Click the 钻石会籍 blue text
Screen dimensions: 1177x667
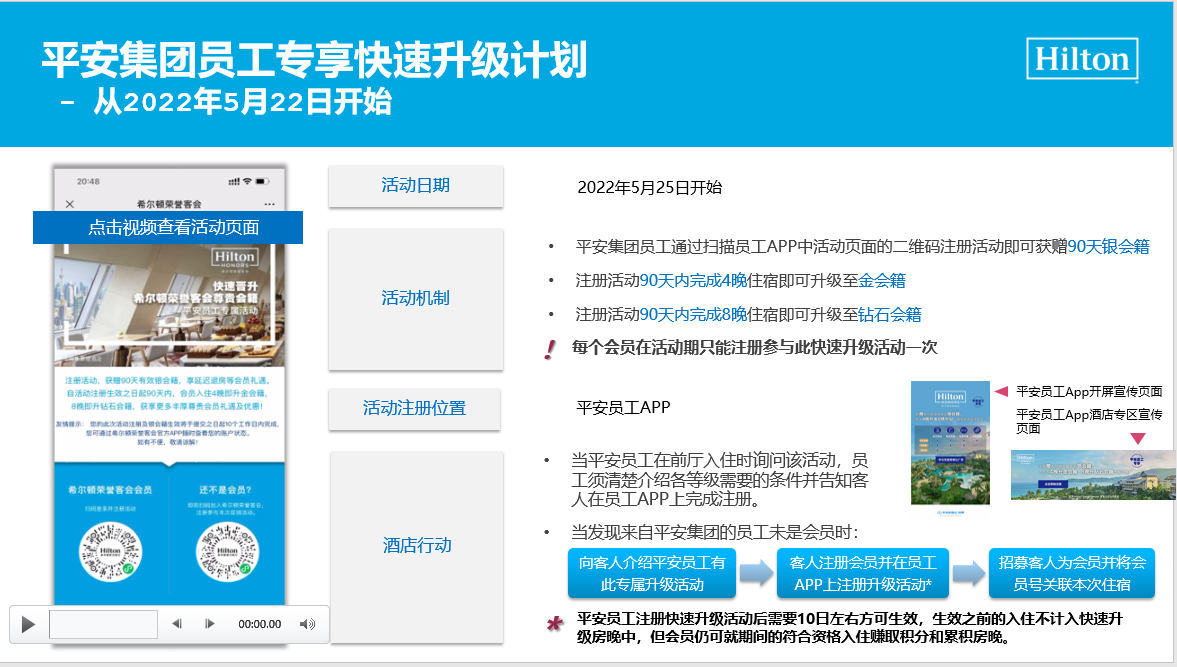point(890,314)
